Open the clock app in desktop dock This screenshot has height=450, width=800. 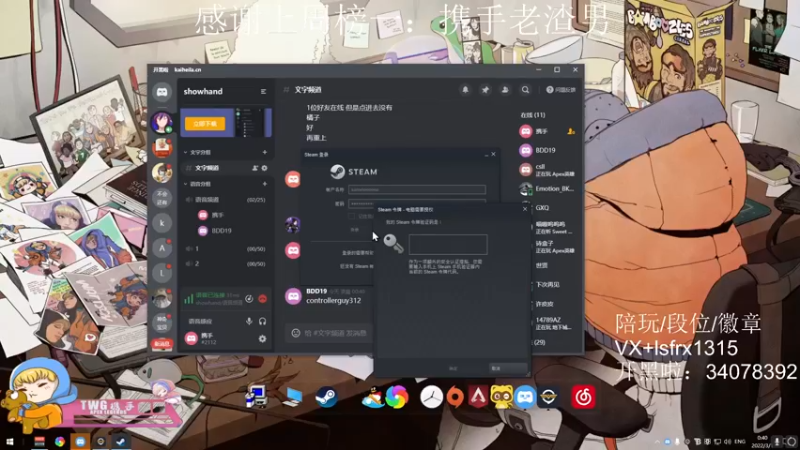point(431,397)
